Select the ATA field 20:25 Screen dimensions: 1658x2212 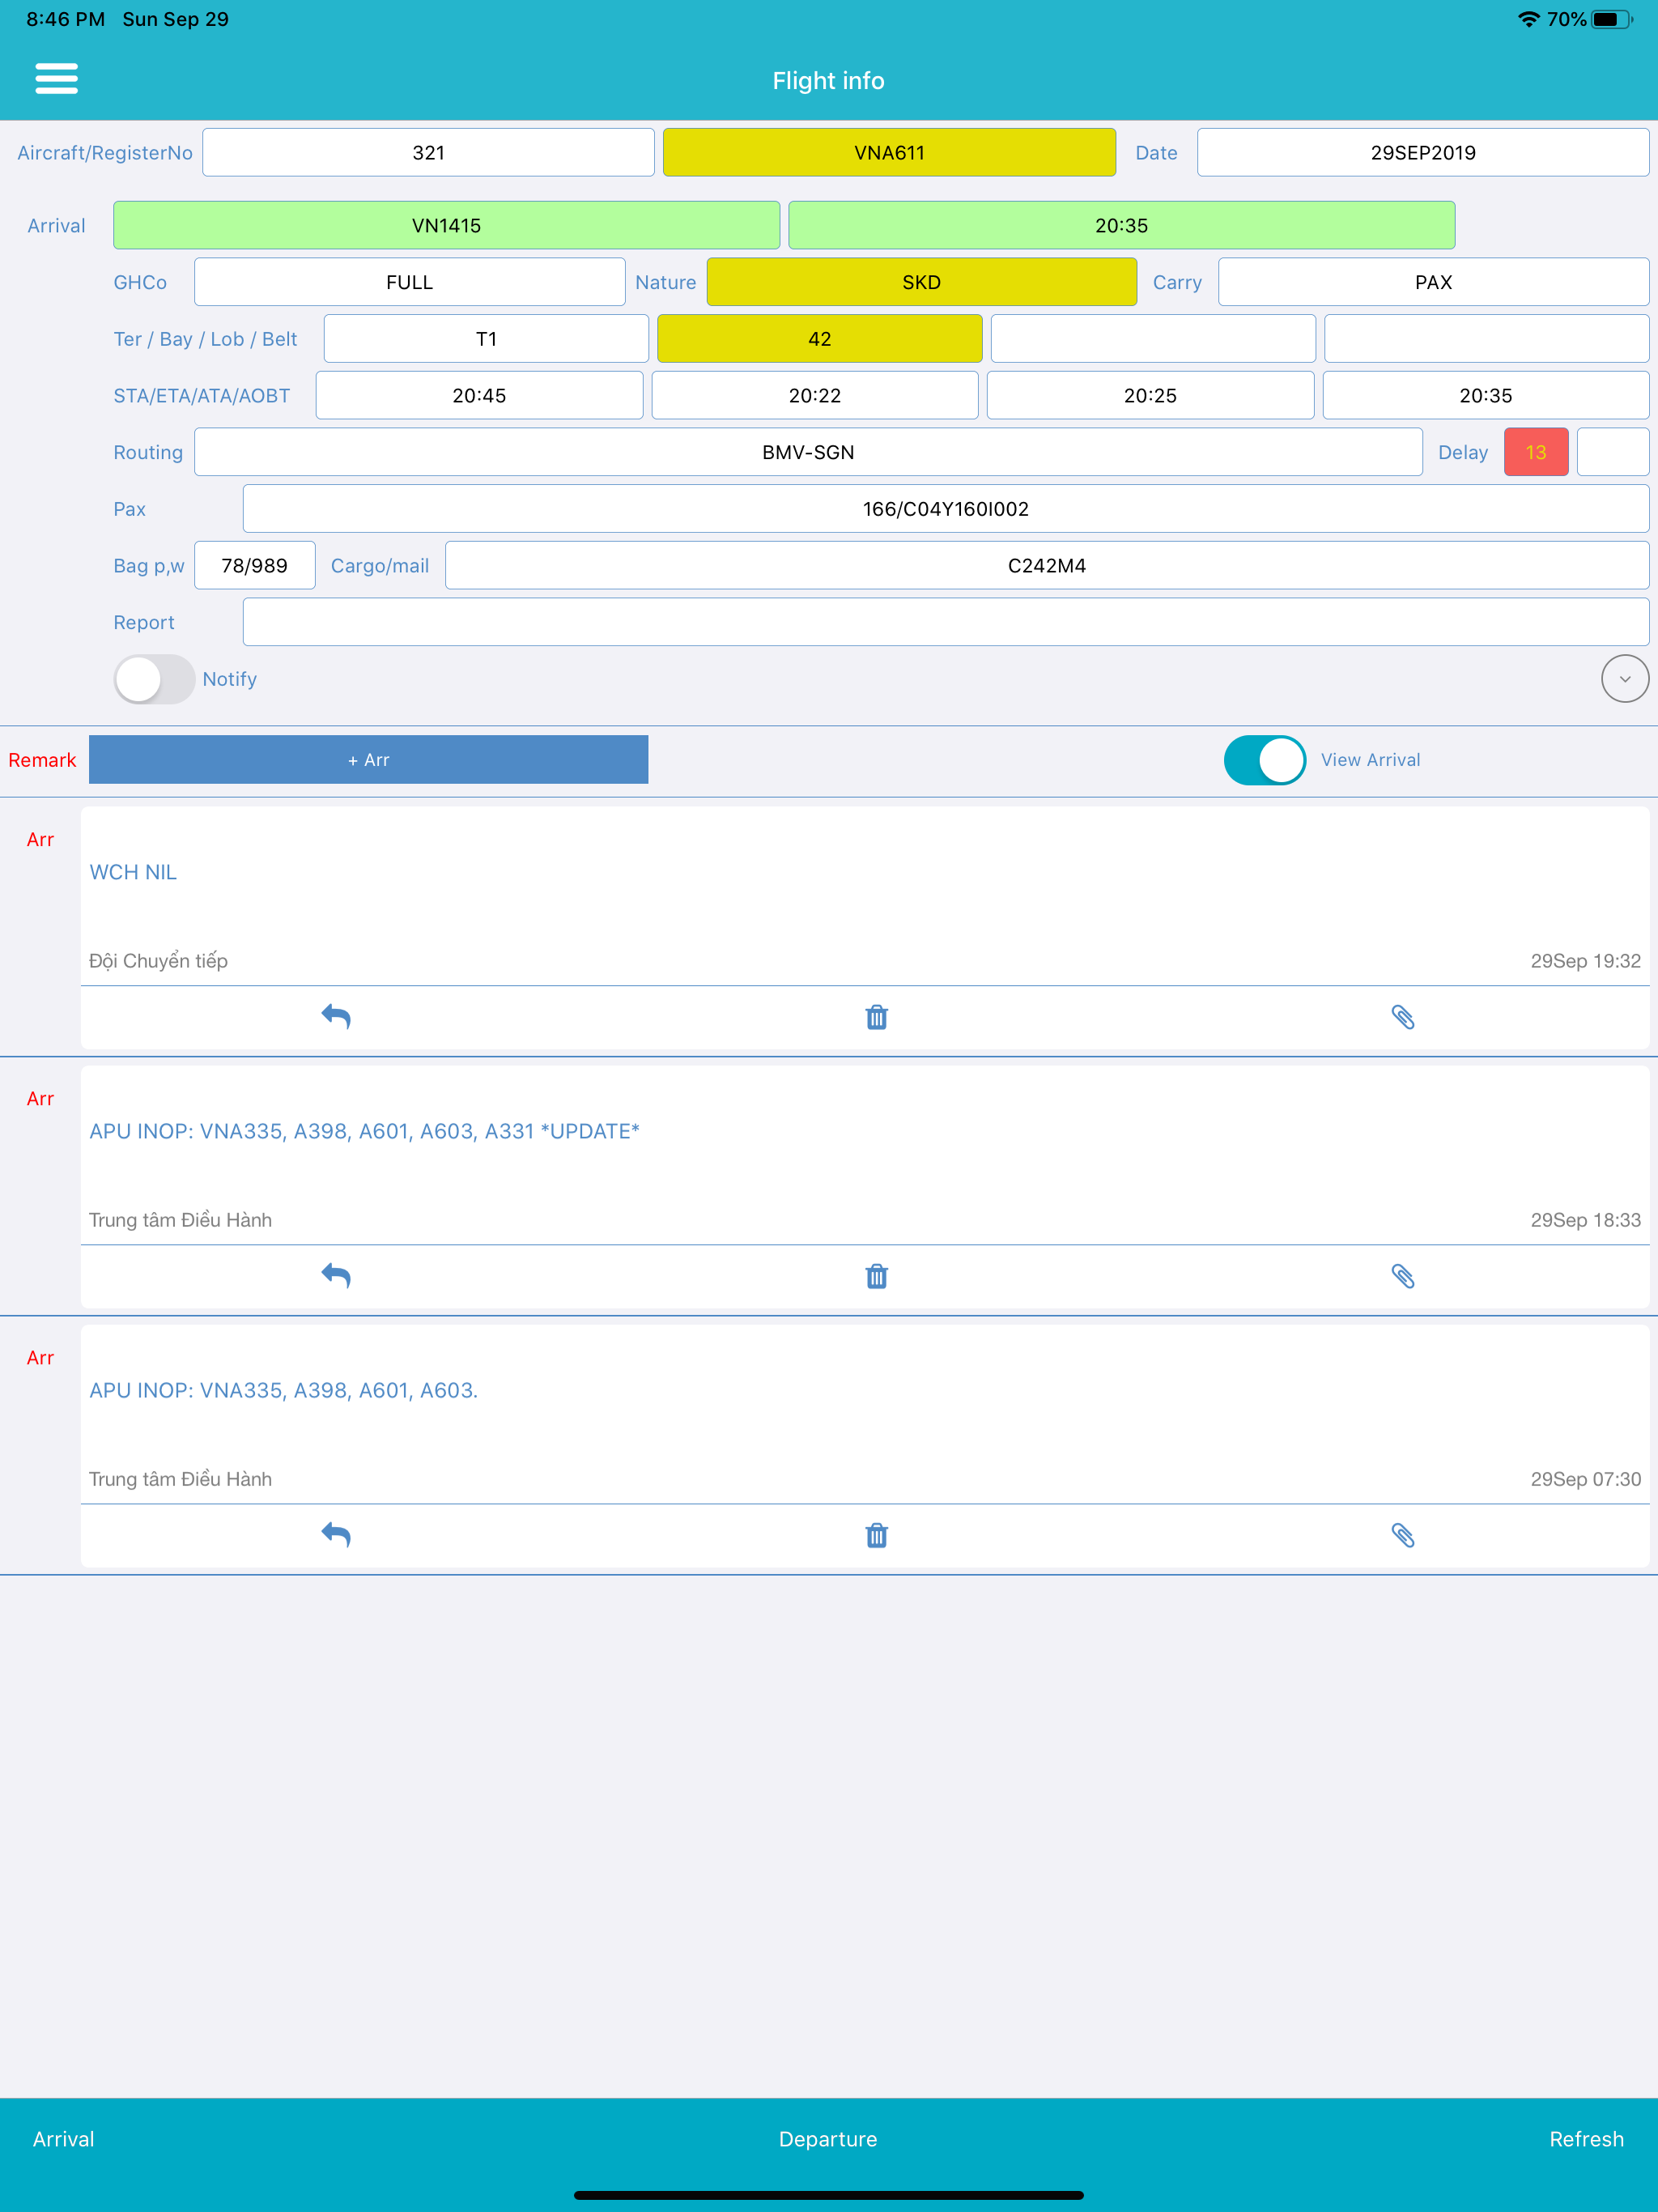[1150, 395]
